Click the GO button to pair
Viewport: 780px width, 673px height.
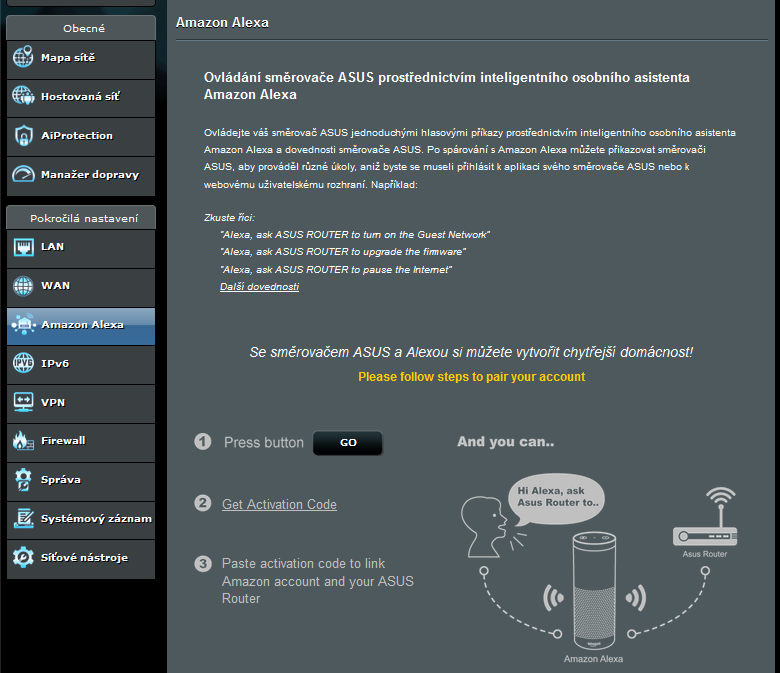[348, 443]
